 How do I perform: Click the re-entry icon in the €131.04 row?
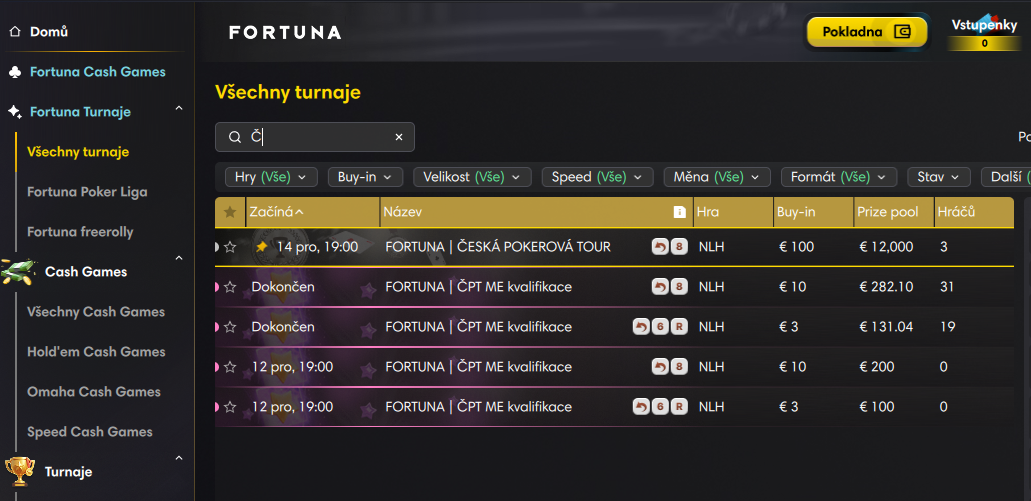640,327
